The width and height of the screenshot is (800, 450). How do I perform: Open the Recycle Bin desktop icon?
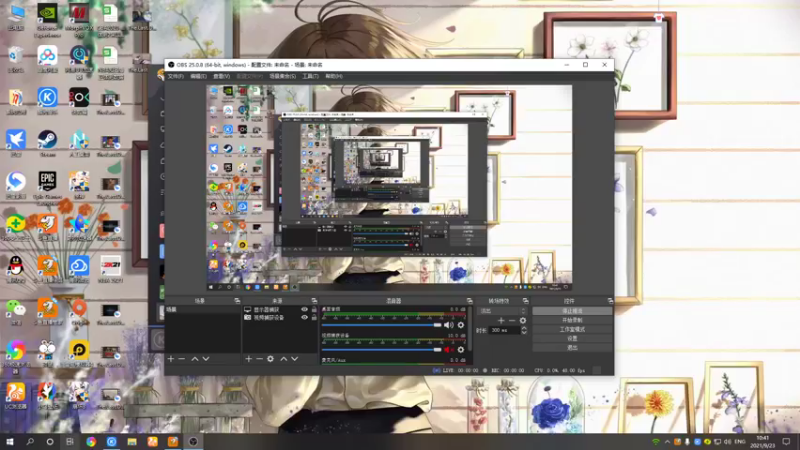(16, 58)
